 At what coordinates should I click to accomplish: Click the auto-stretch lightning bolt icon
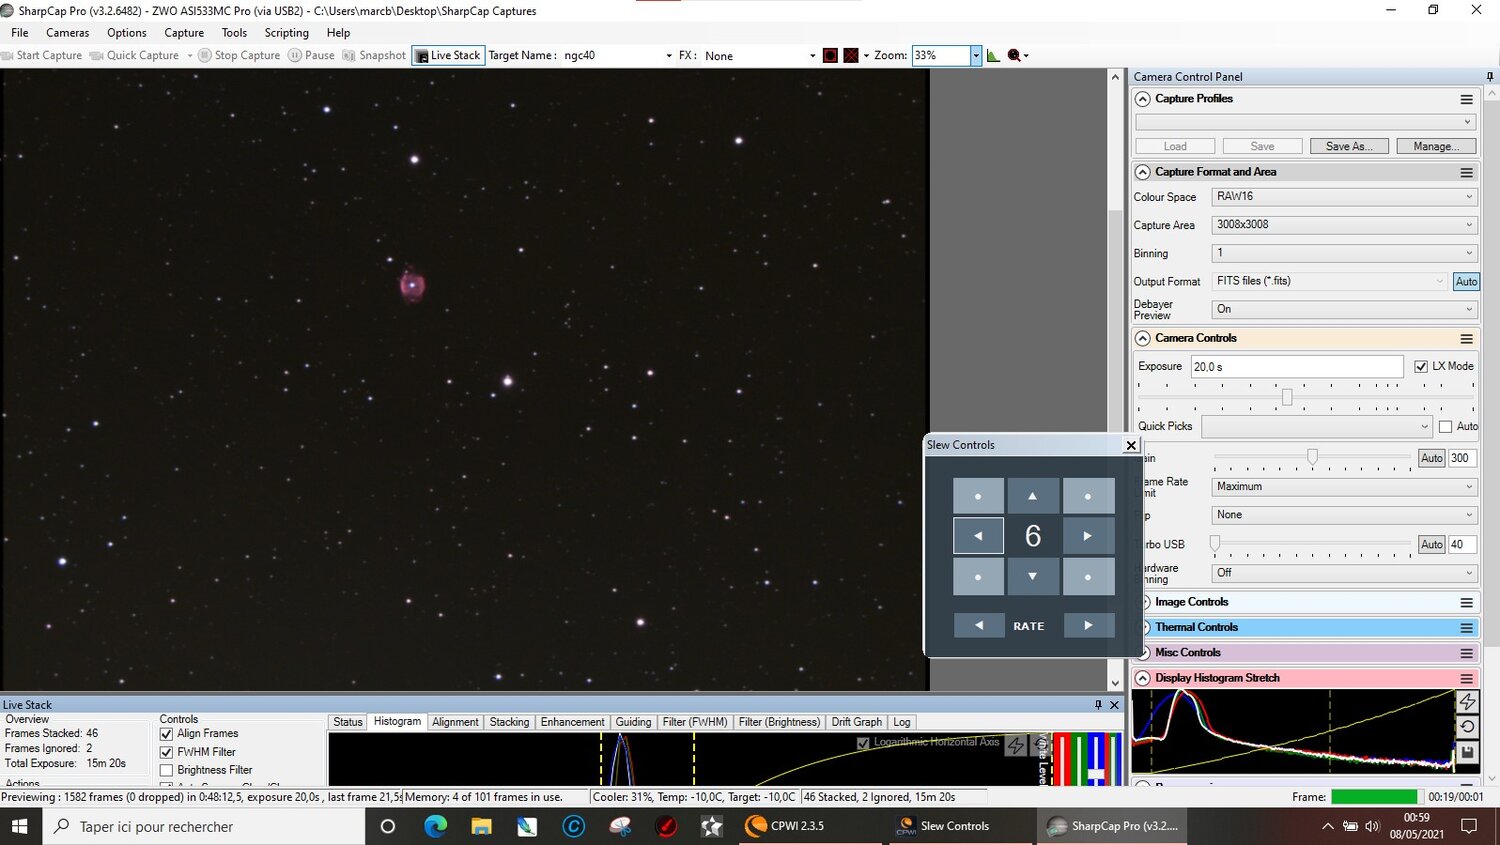(1466, 702)
